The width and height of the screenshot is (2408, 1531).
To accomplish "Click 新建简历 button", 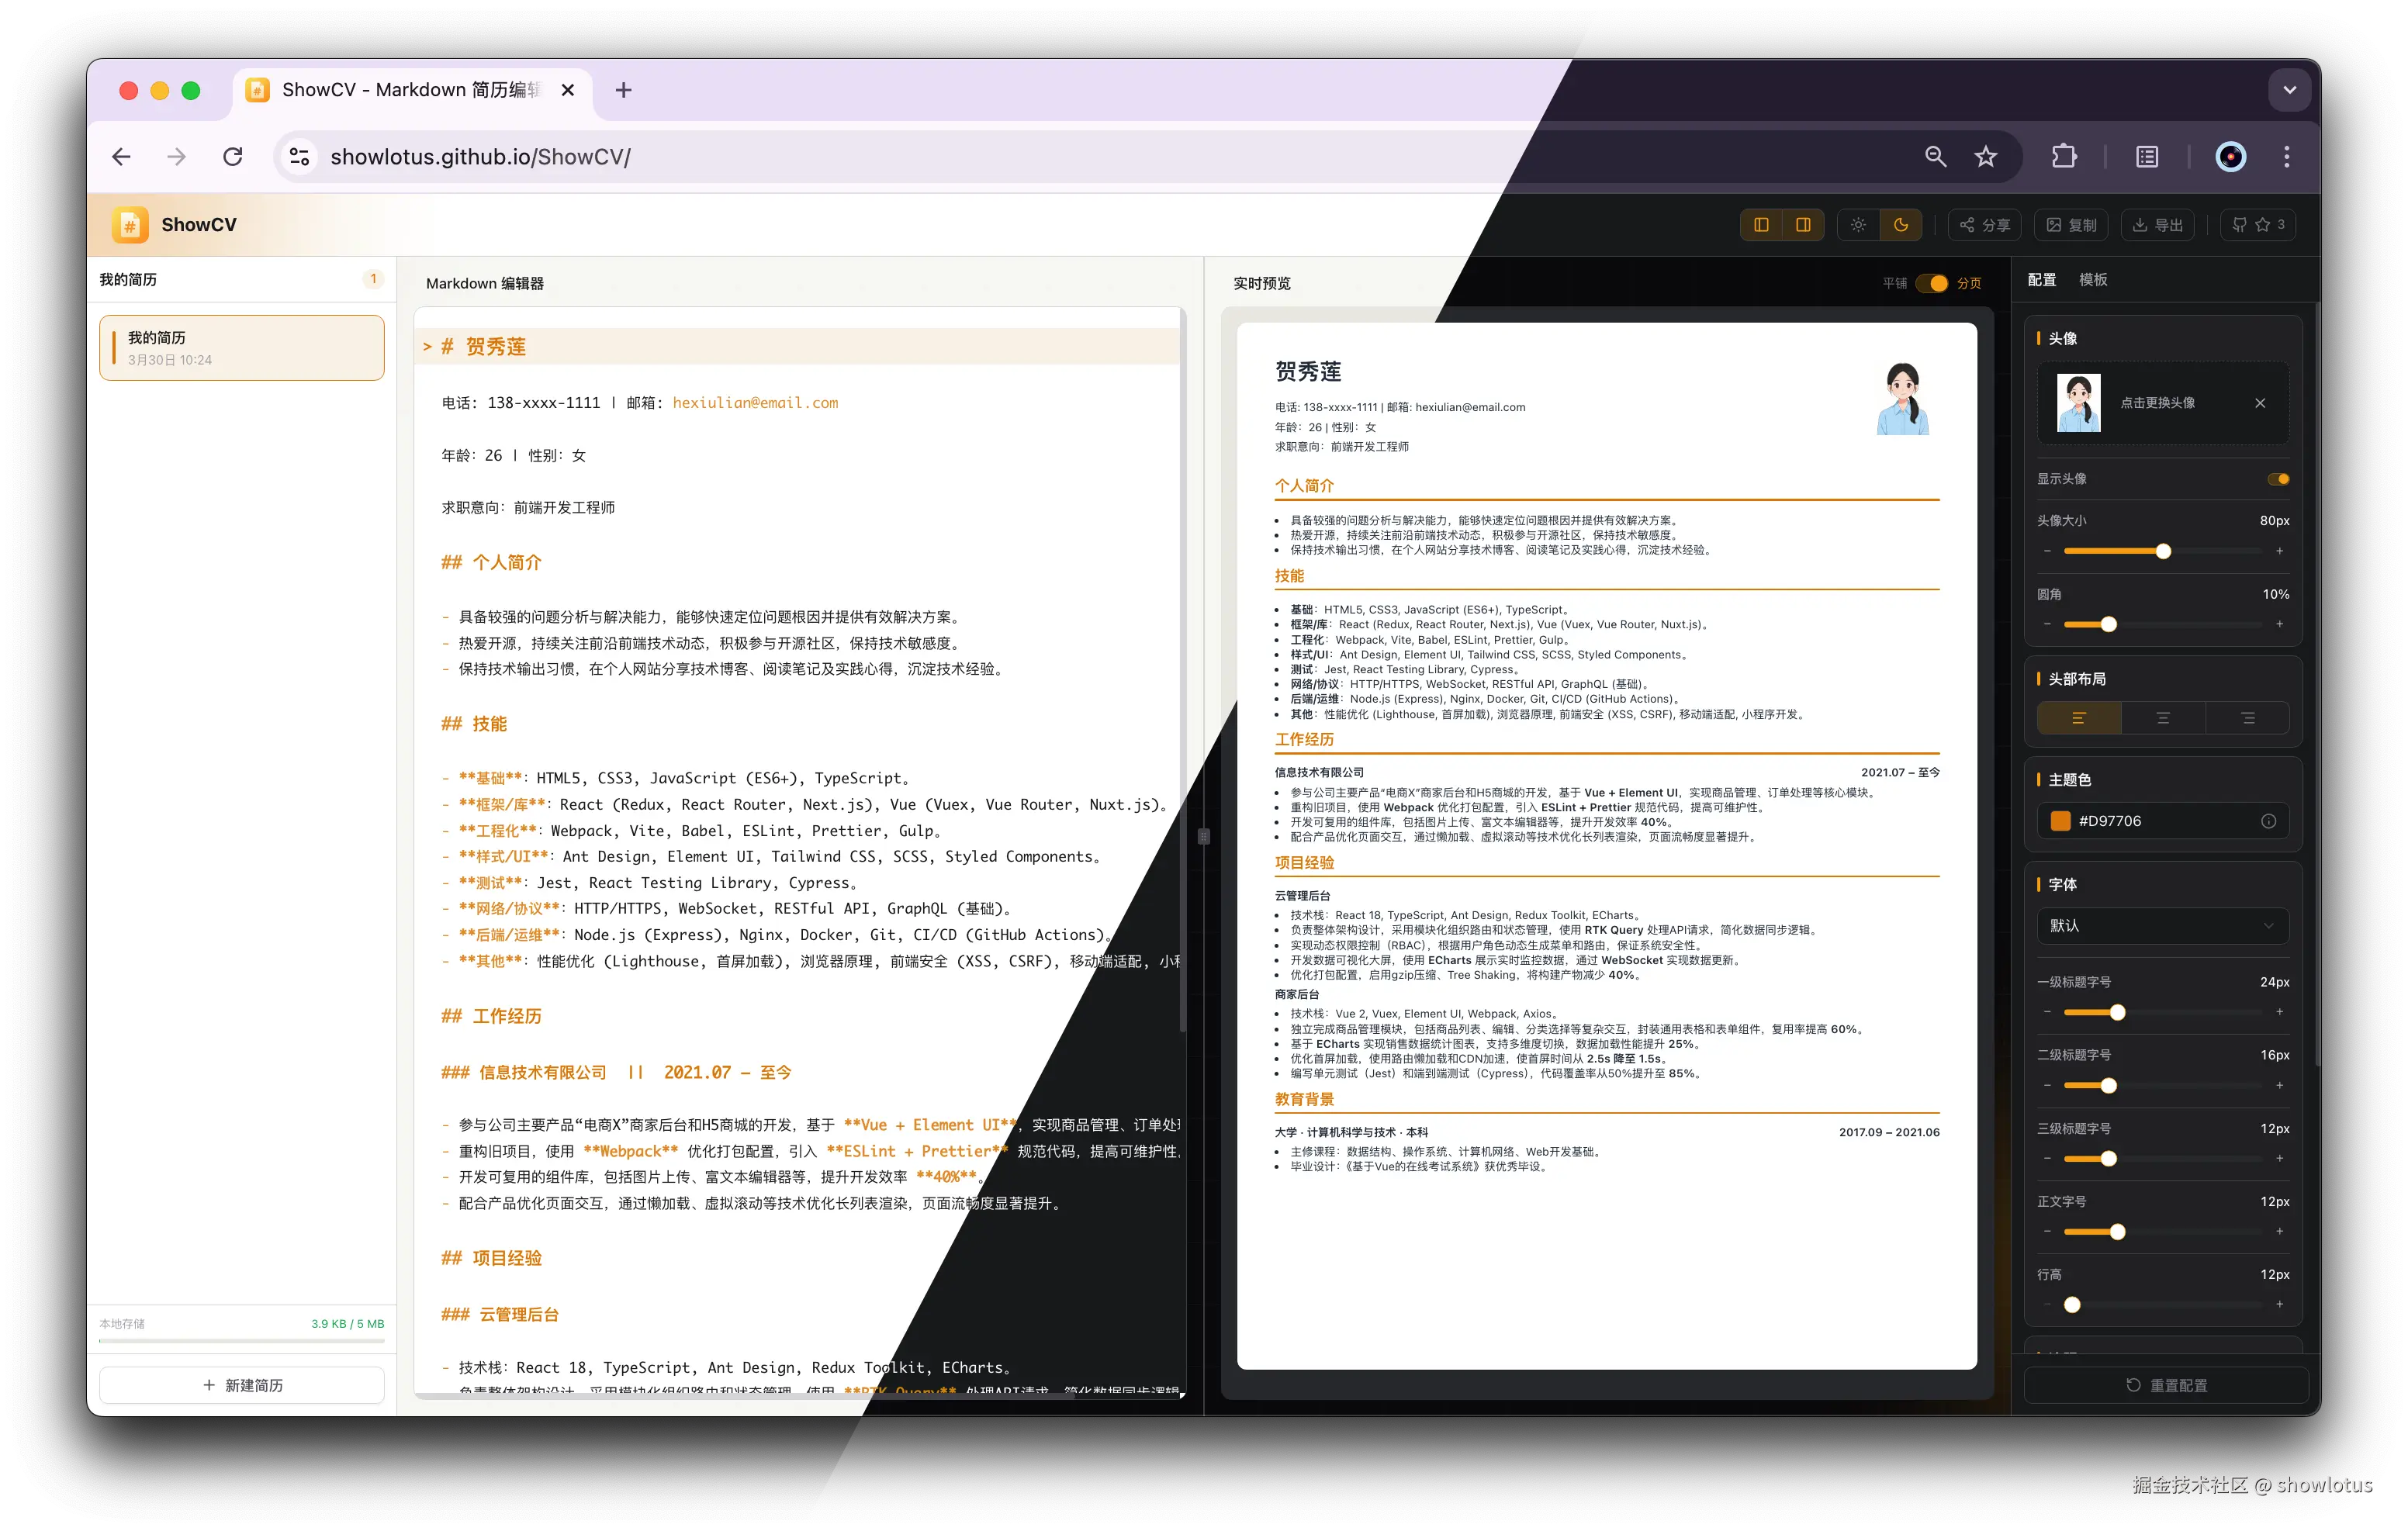I will point(242,1385).
